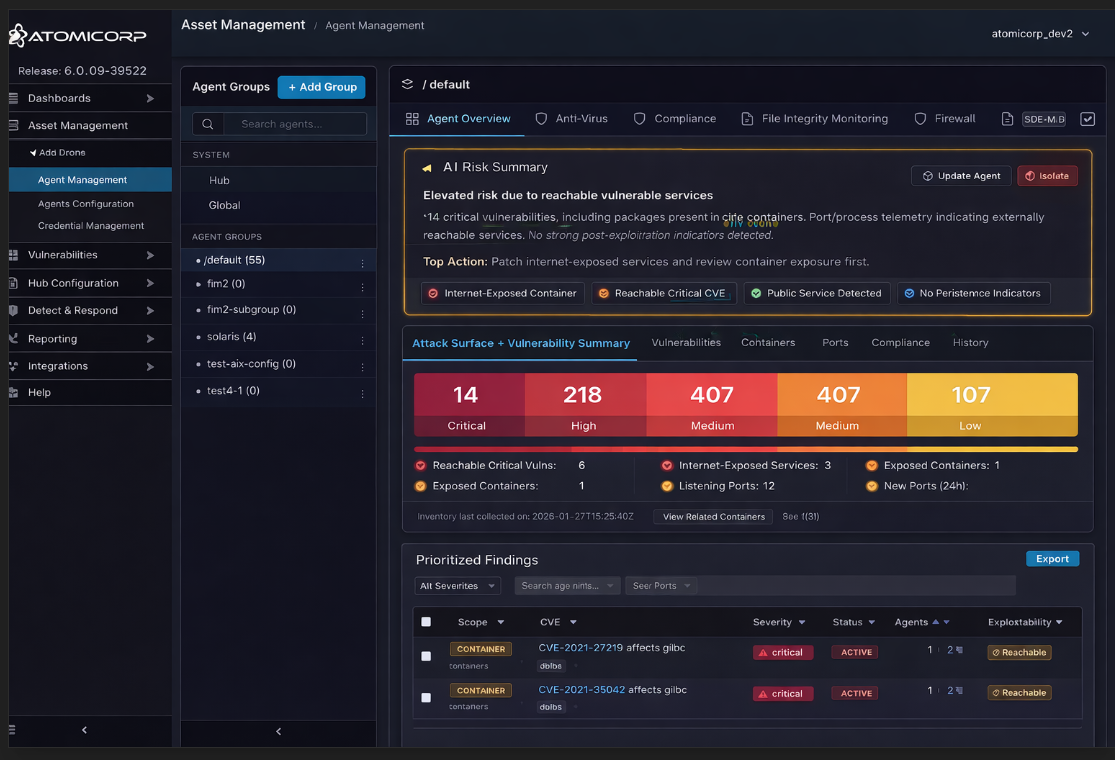The width and height of the screenshot is (1115, 760).
Task: Click View Related Containers button
Action: [x=713, y=517]
